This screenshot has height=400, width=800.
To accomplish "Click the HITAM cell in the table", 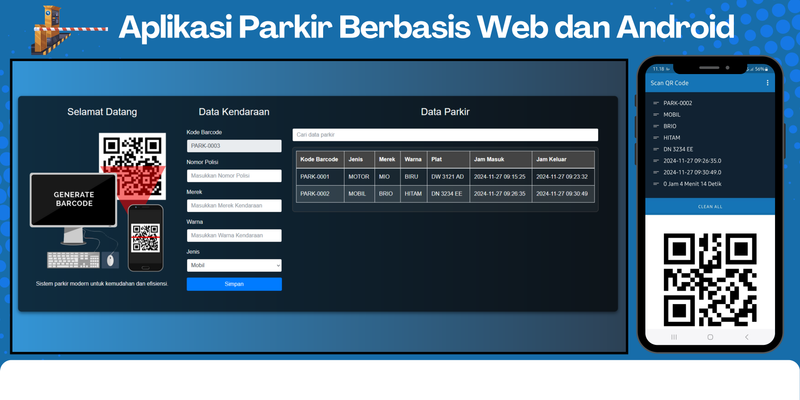I will (x=413, y=194).
